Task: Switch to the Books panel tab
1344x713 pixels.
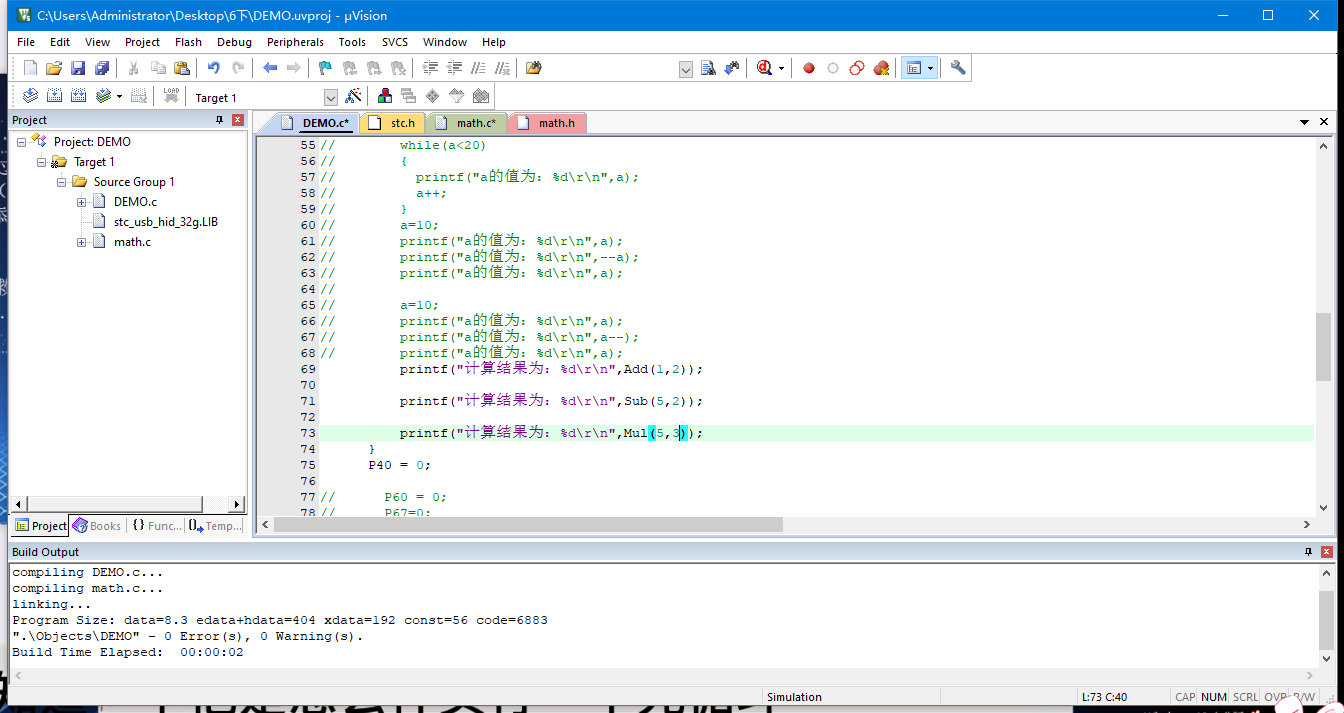Action: tap(97, 526)
